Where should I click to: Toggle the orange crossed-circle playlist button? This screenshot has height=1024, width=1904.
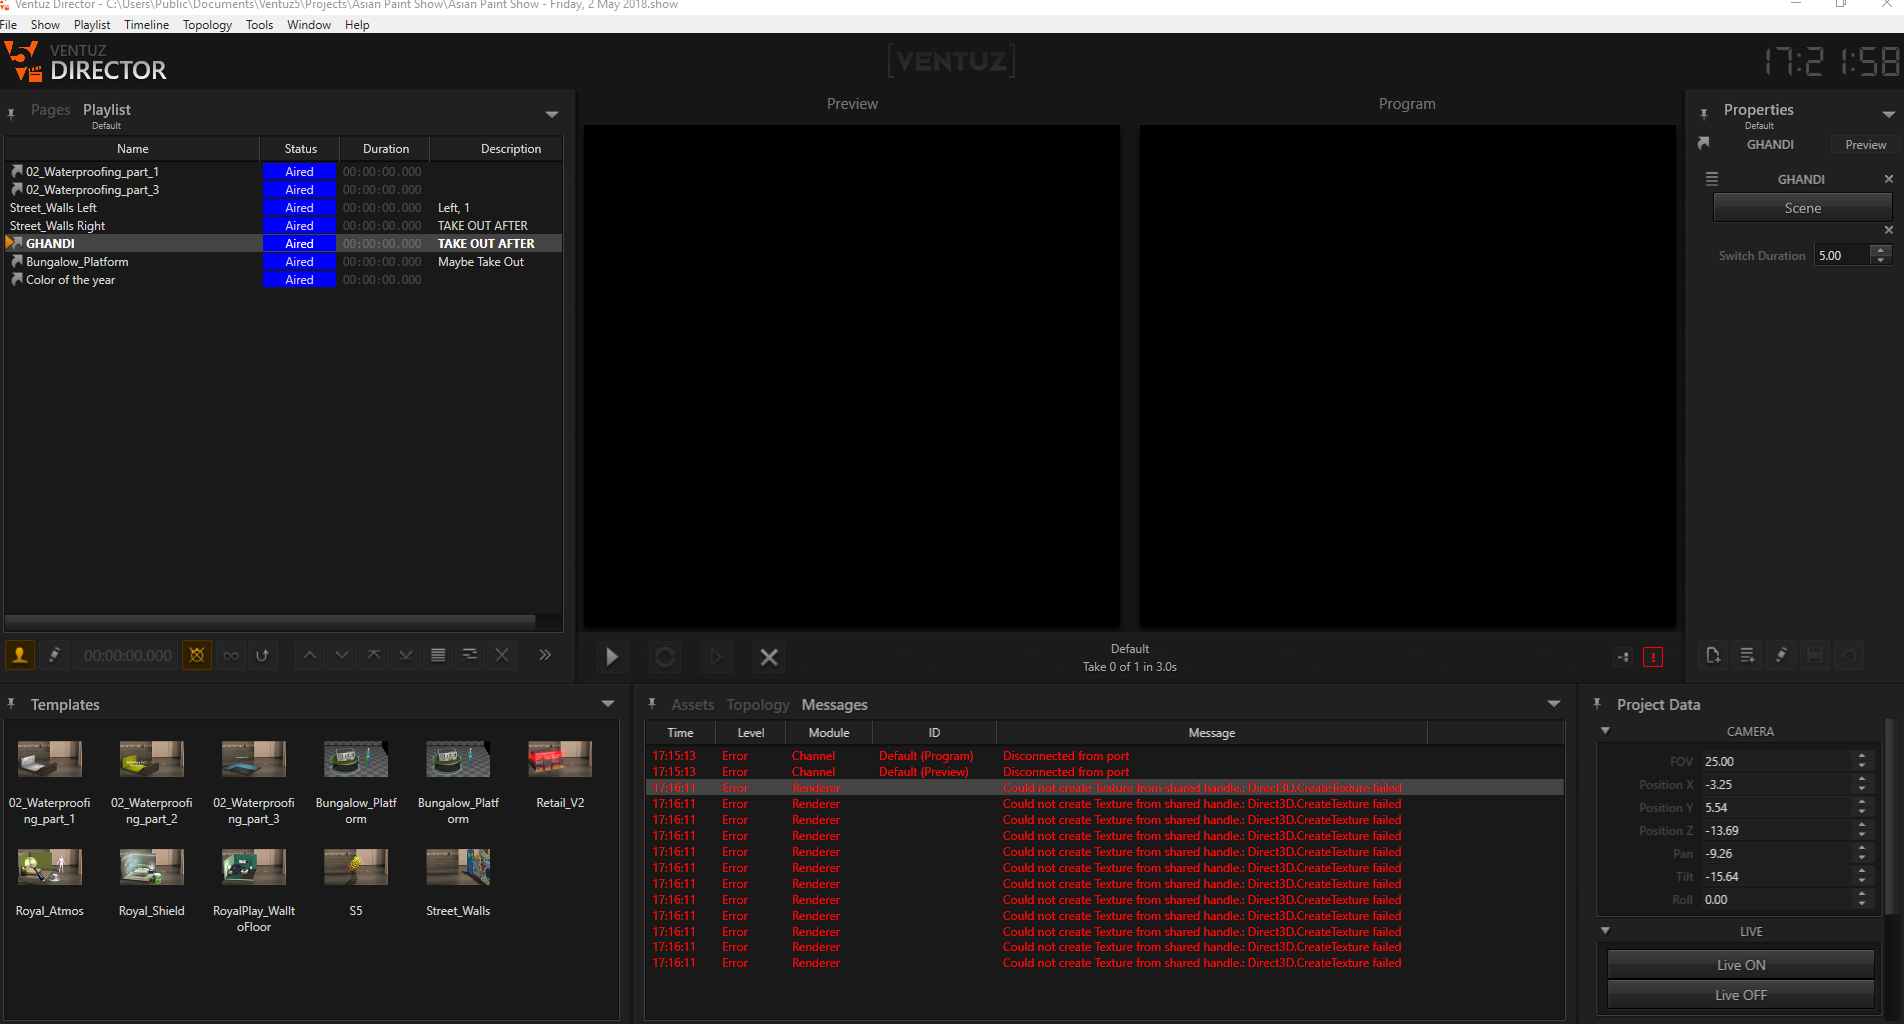(x=197, y=655)
